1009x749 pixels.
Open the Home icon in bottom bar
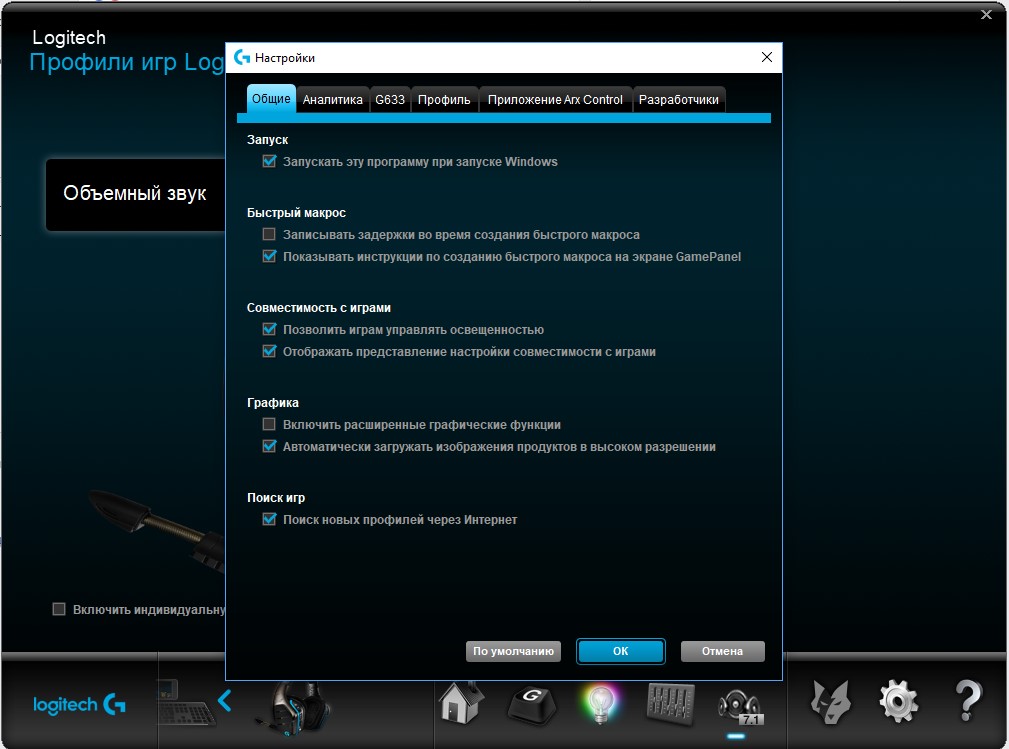(461, 703)
